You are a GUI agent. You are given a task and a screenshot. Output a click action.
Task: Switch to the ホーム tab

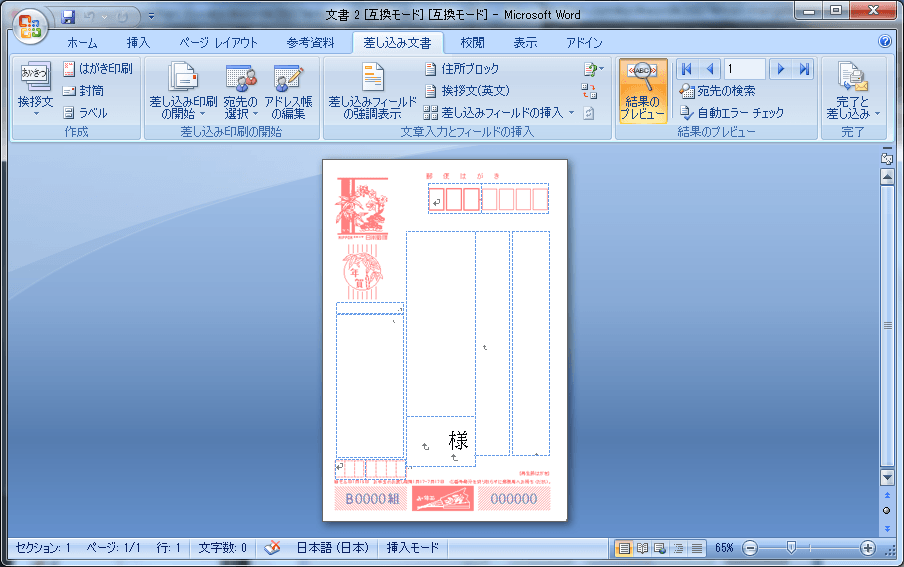pos(82,43)
